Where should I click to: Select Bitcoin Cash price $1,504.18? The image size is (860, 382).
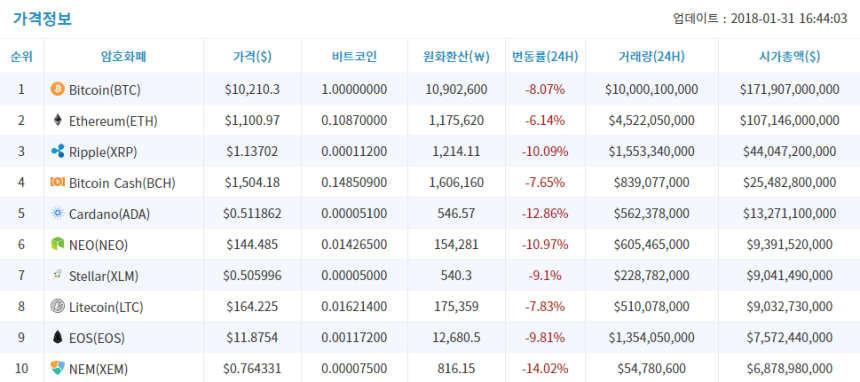(252, 182)
